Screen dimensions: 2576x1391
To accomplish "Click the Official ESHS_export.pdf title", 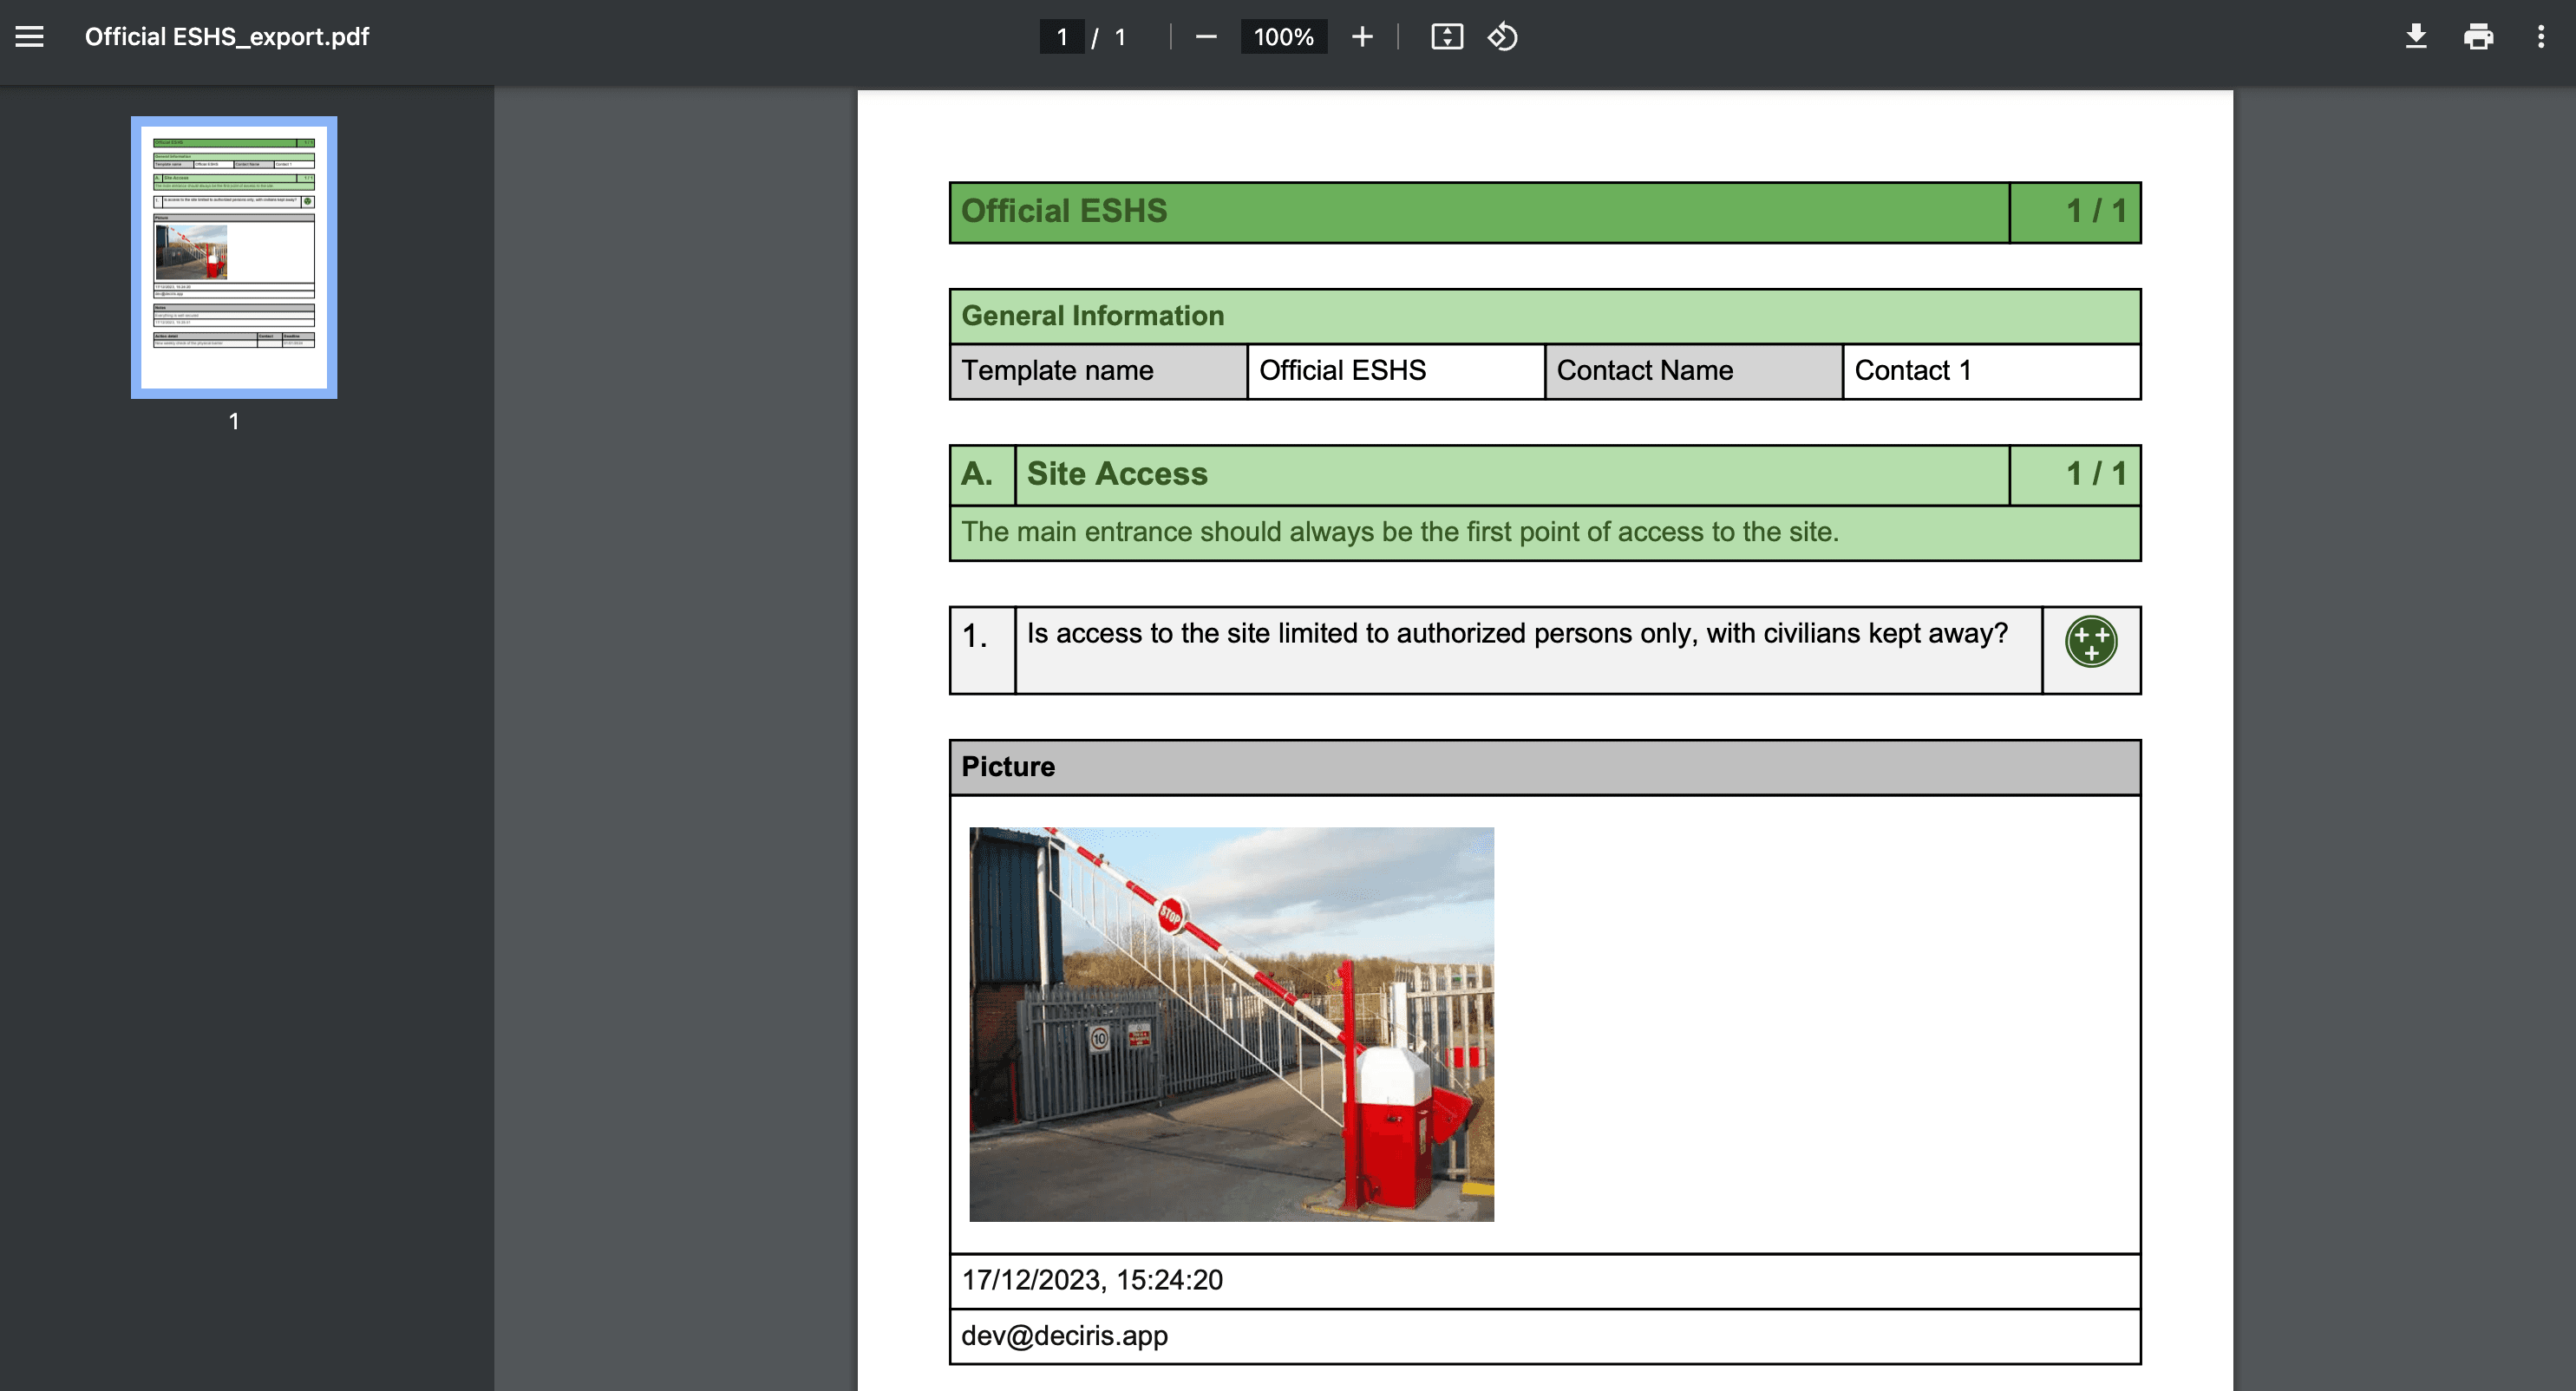I will [227, 37].
